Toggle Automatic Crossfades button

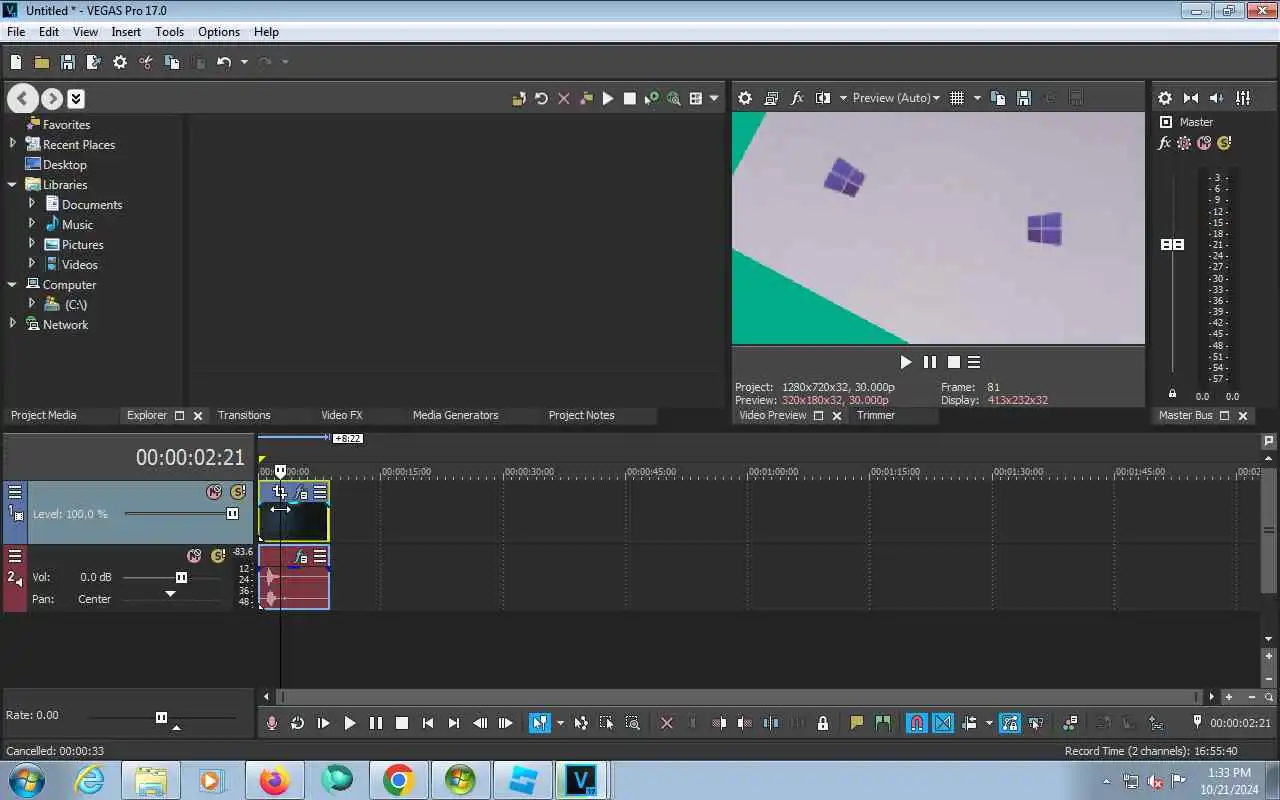943,723
